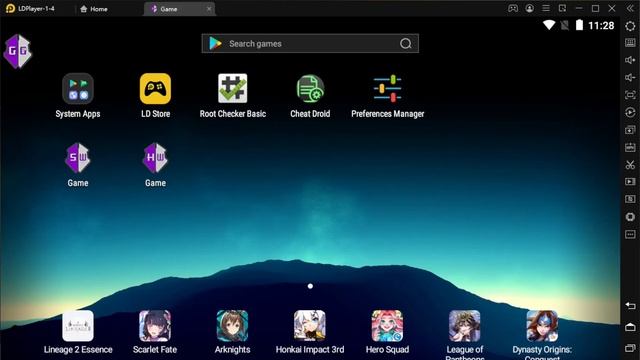Switch to the Home tab
The width and height of the screenshot is (640, 360).
tap(94, 9)
